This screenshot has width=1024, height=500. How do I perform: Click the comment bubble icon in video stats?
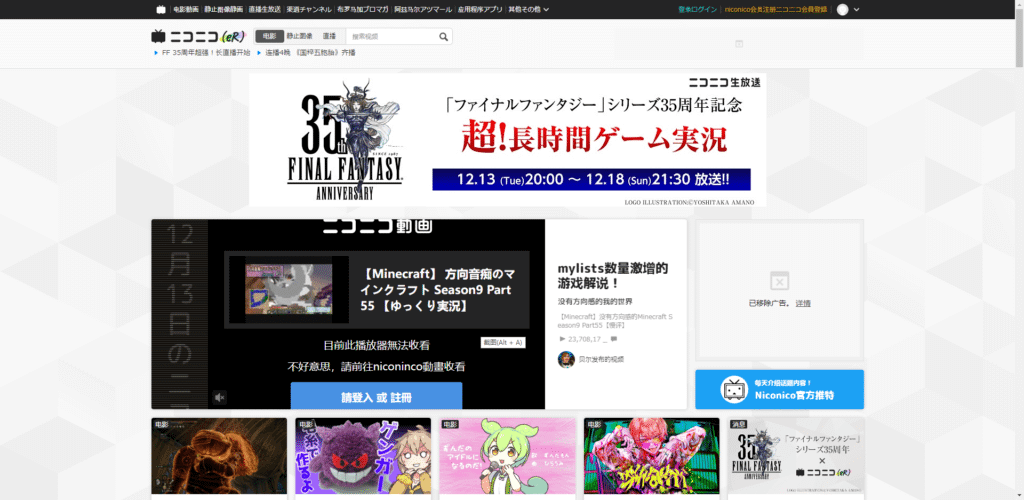click(x=613, y=339)
